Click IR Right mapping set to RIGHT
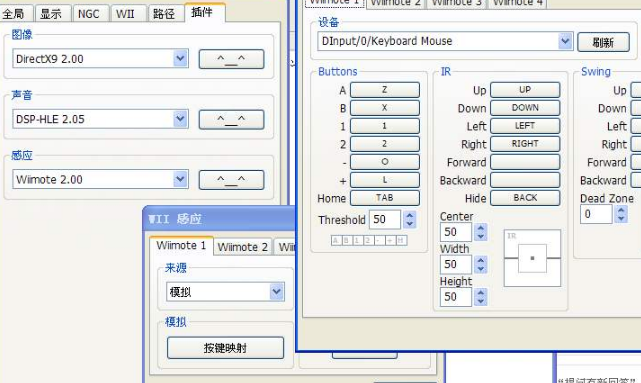The height and width of the screenshot is (383, 641). (x=525, y=144)
